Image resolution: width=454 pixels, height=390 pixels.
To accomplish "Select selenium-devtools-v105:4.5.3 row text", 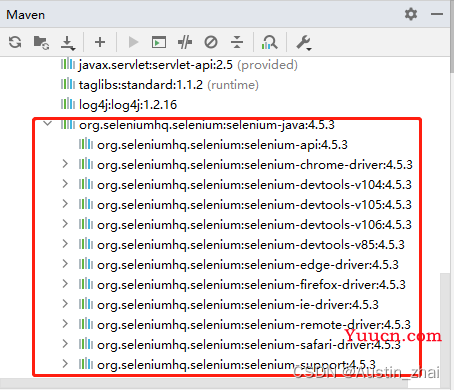I will point(254,205).
